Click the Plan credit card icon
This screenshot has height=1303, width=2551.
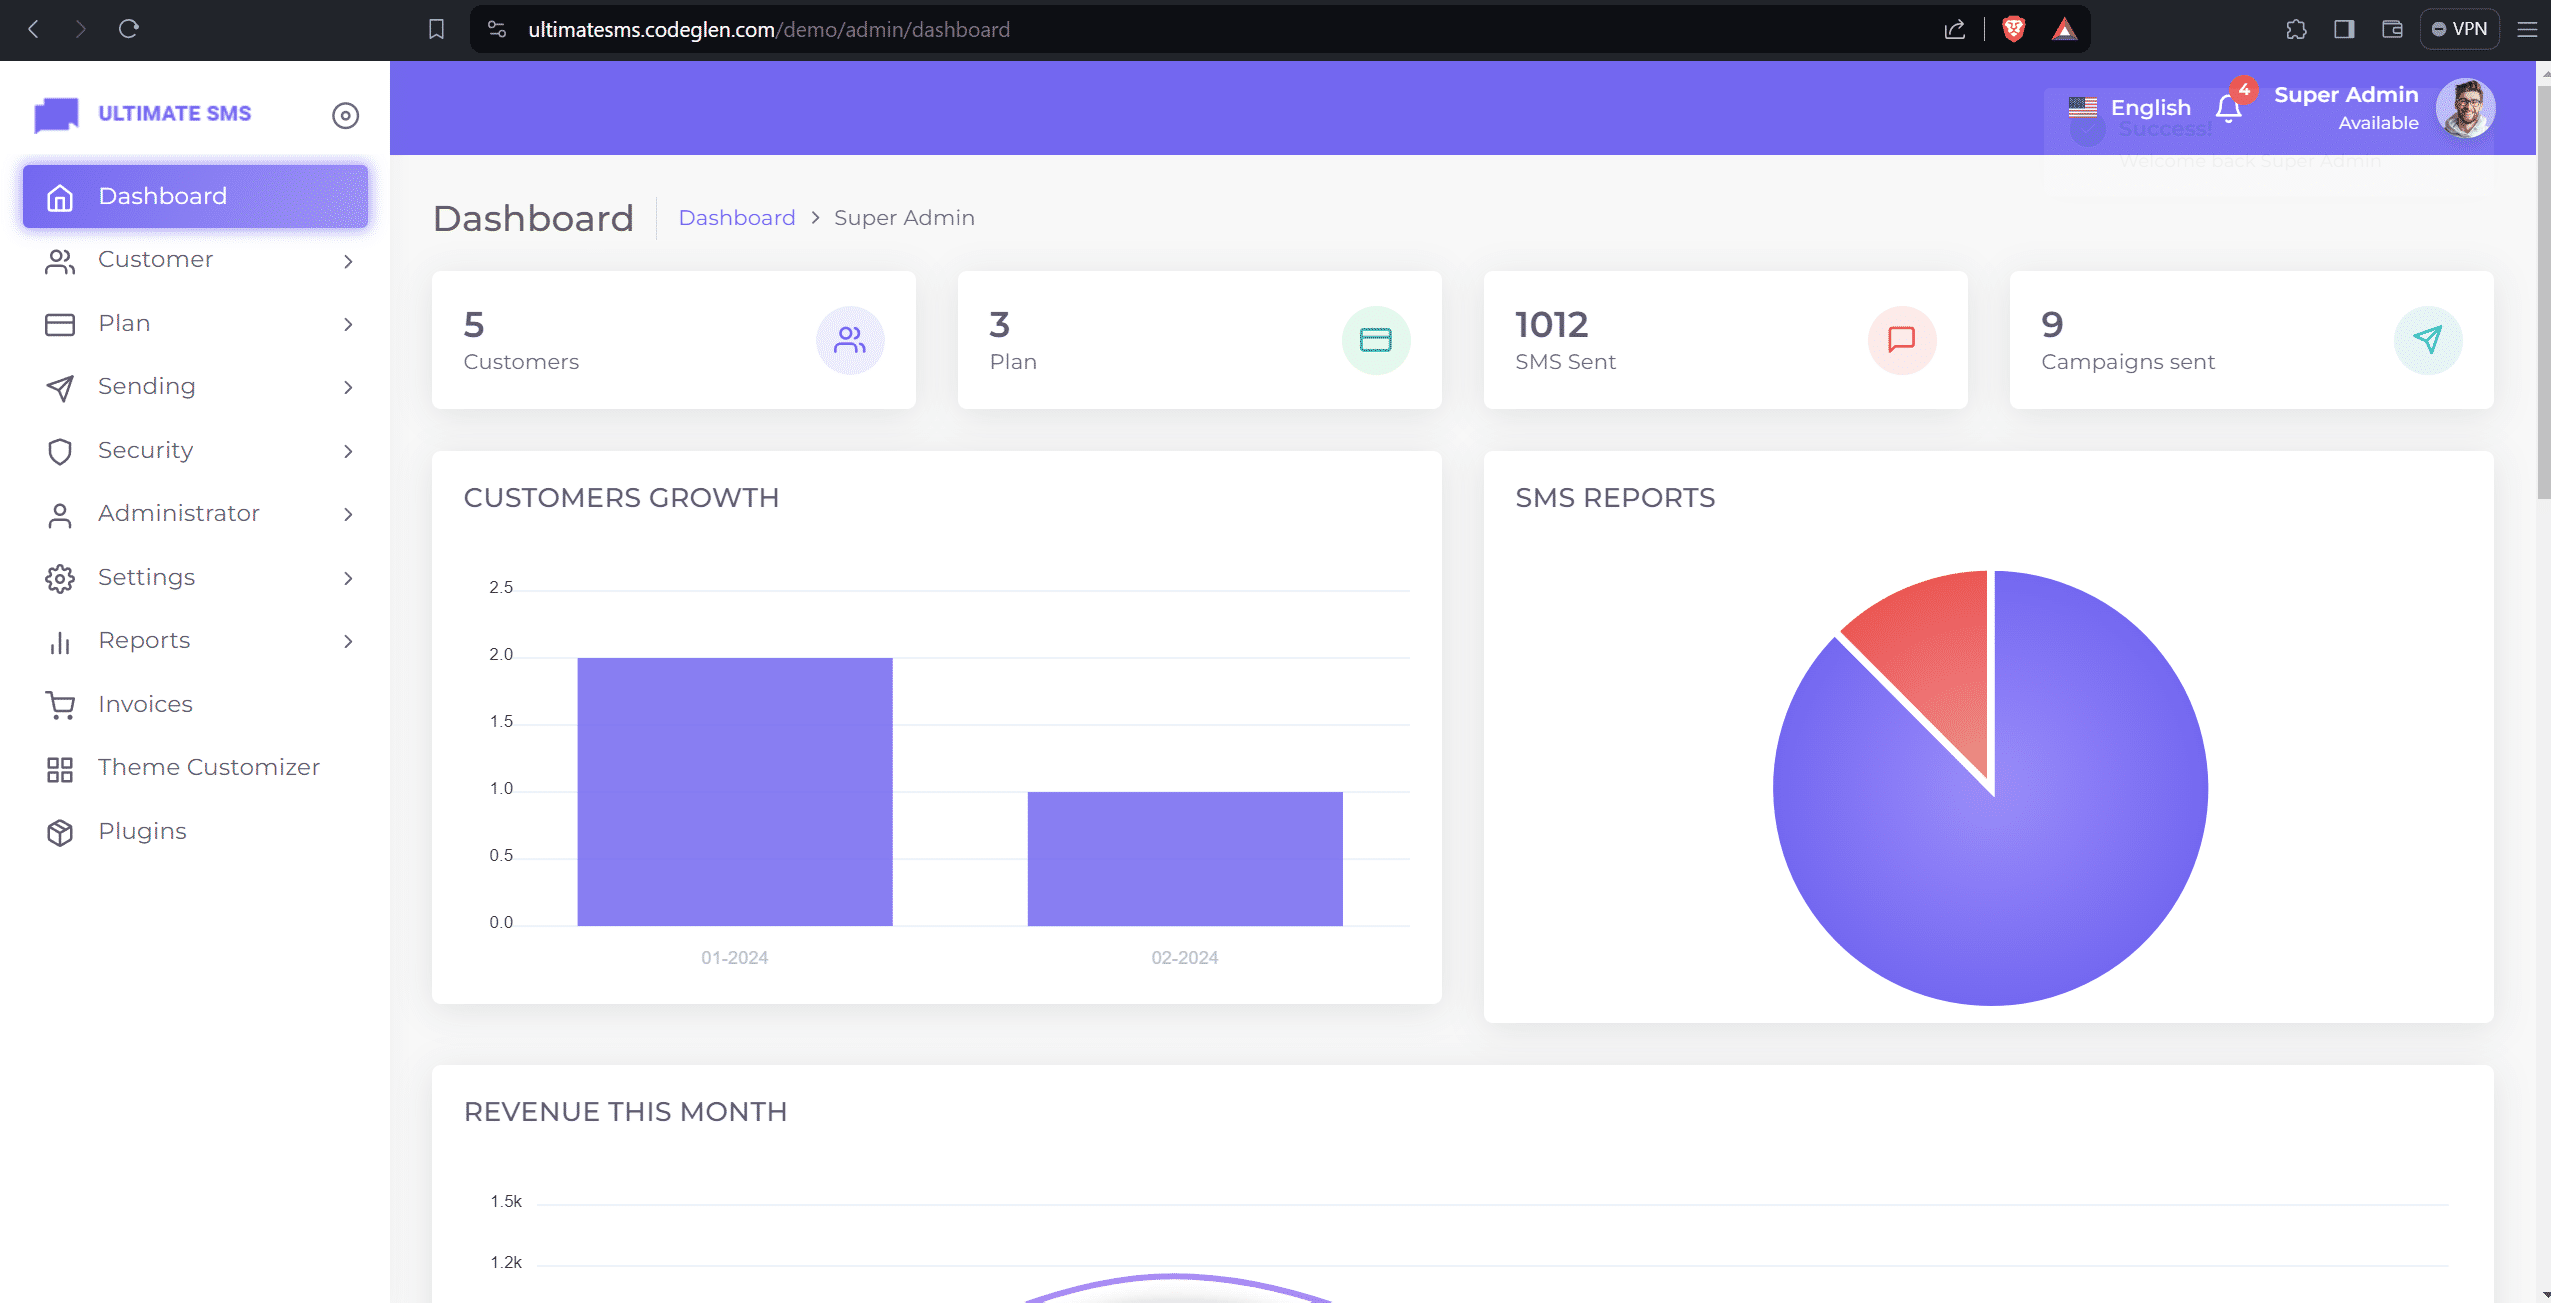(1375, 340)
